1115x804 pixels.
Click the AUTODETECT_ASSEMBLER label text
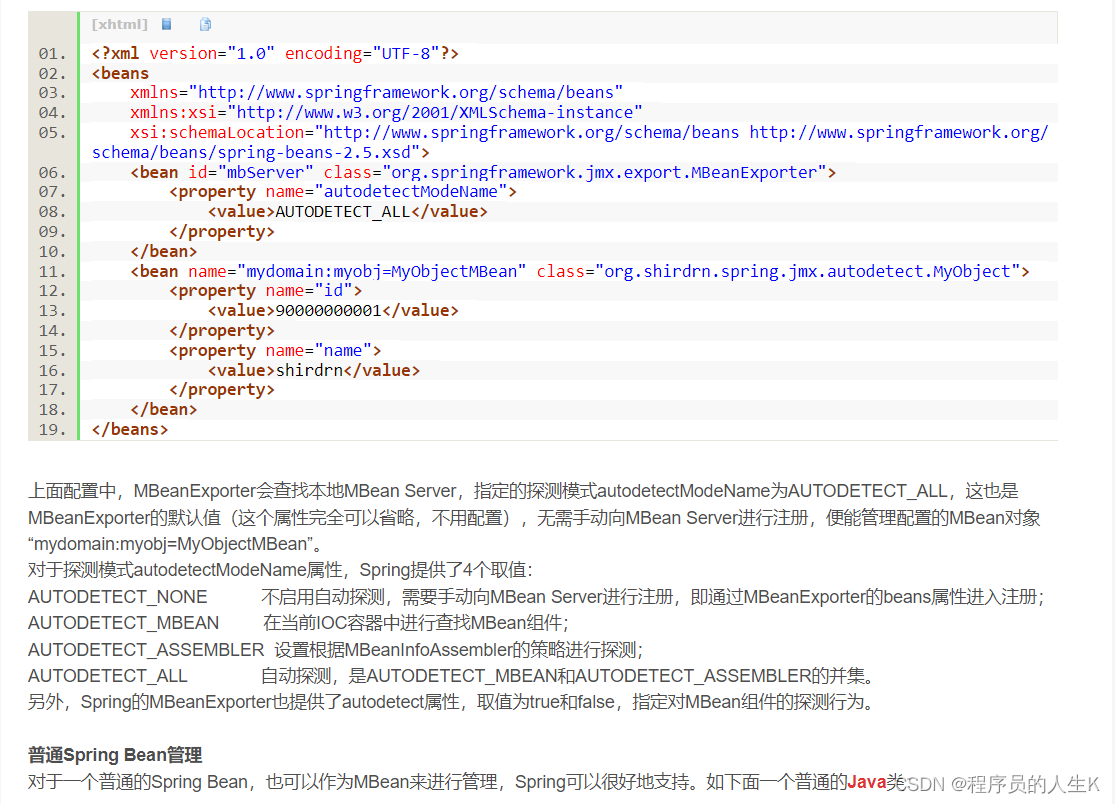[145, 649]
